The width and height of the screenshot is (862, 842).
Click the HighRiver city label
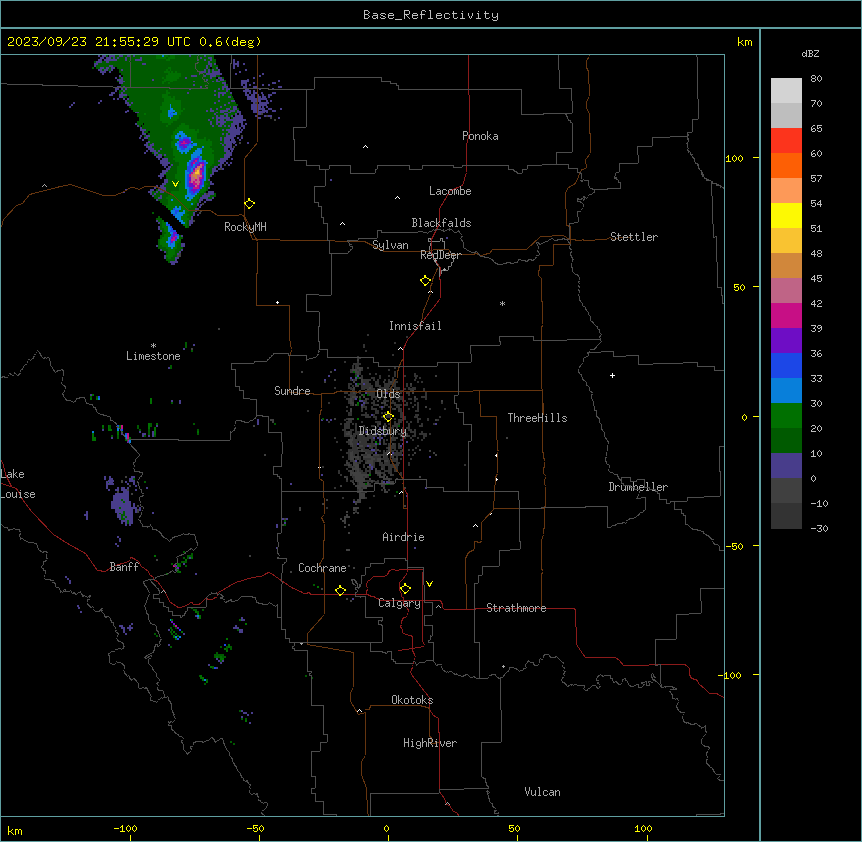pos(430,743)
